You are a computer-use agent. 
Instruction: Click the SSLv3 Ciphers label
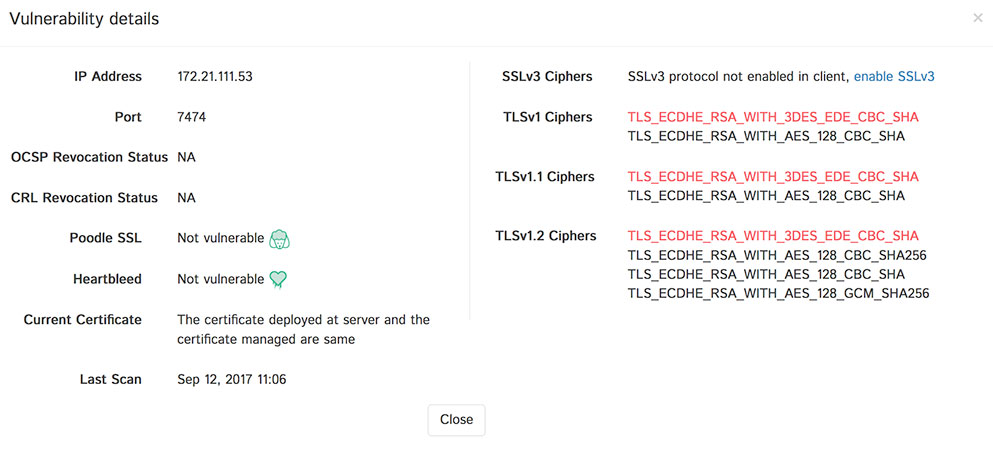coord(546,77)
